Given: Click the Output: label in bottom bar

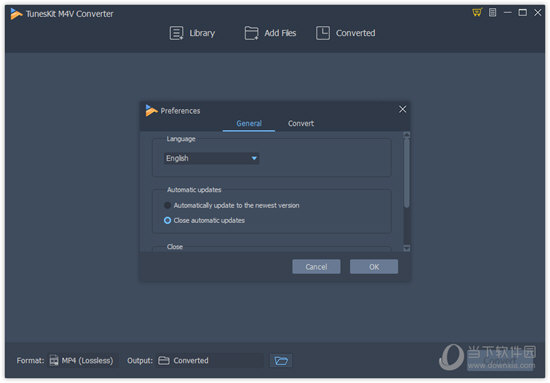Looking at the screenshot, I should coord(140,361).
